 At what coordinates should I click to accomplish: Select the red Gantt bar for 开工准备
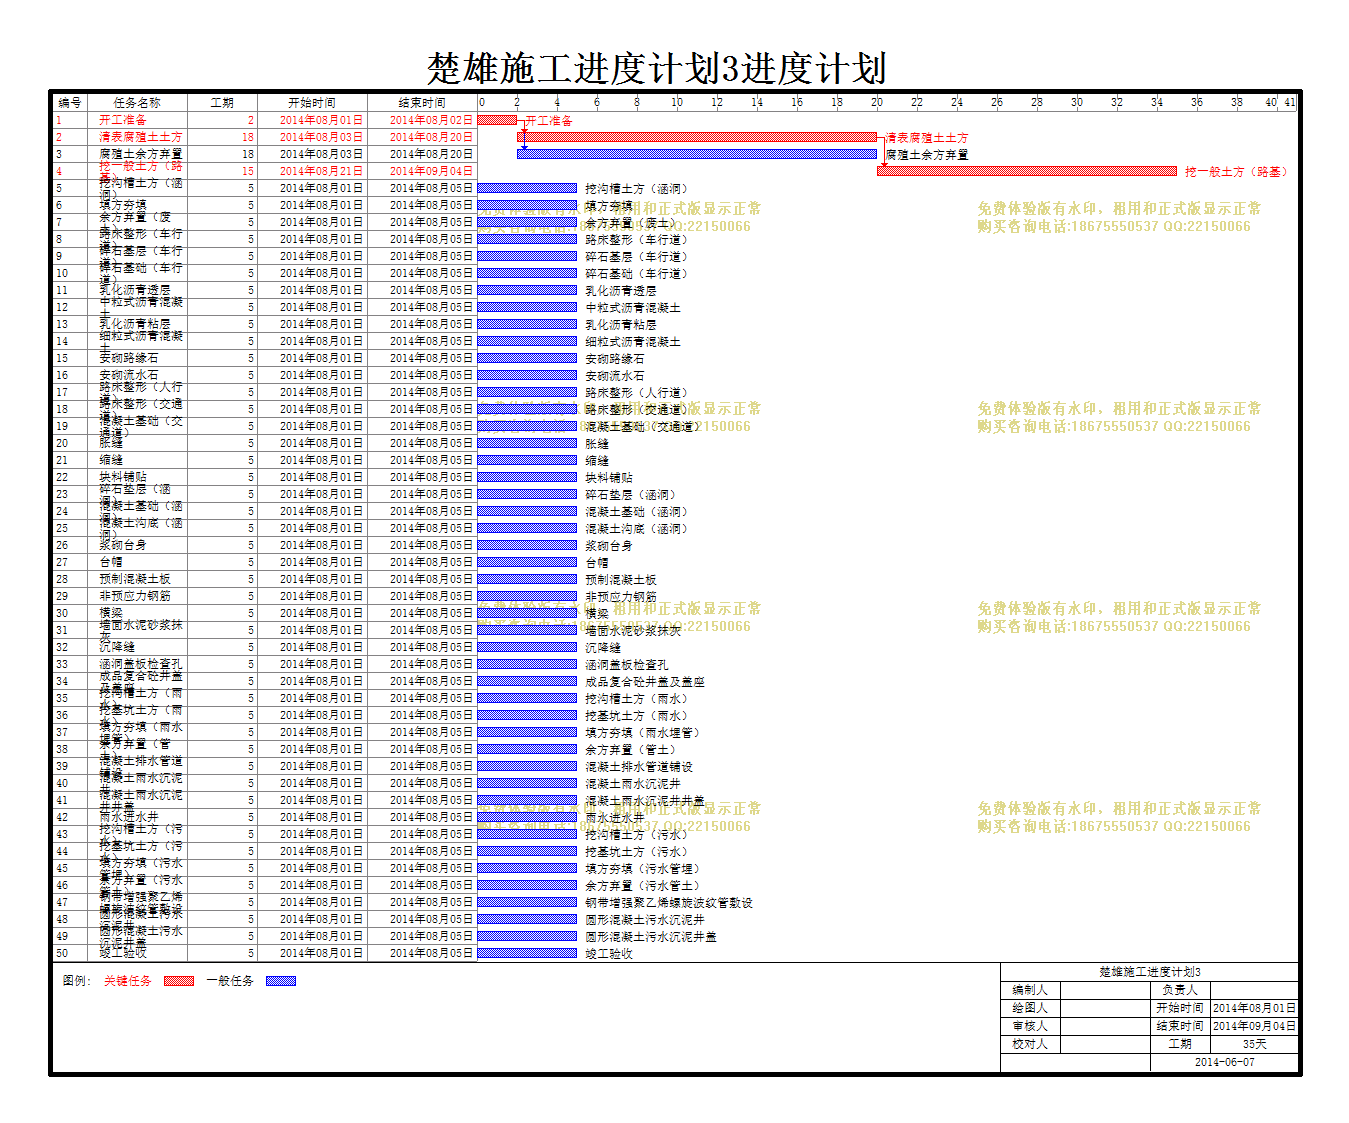coord(497,120)
